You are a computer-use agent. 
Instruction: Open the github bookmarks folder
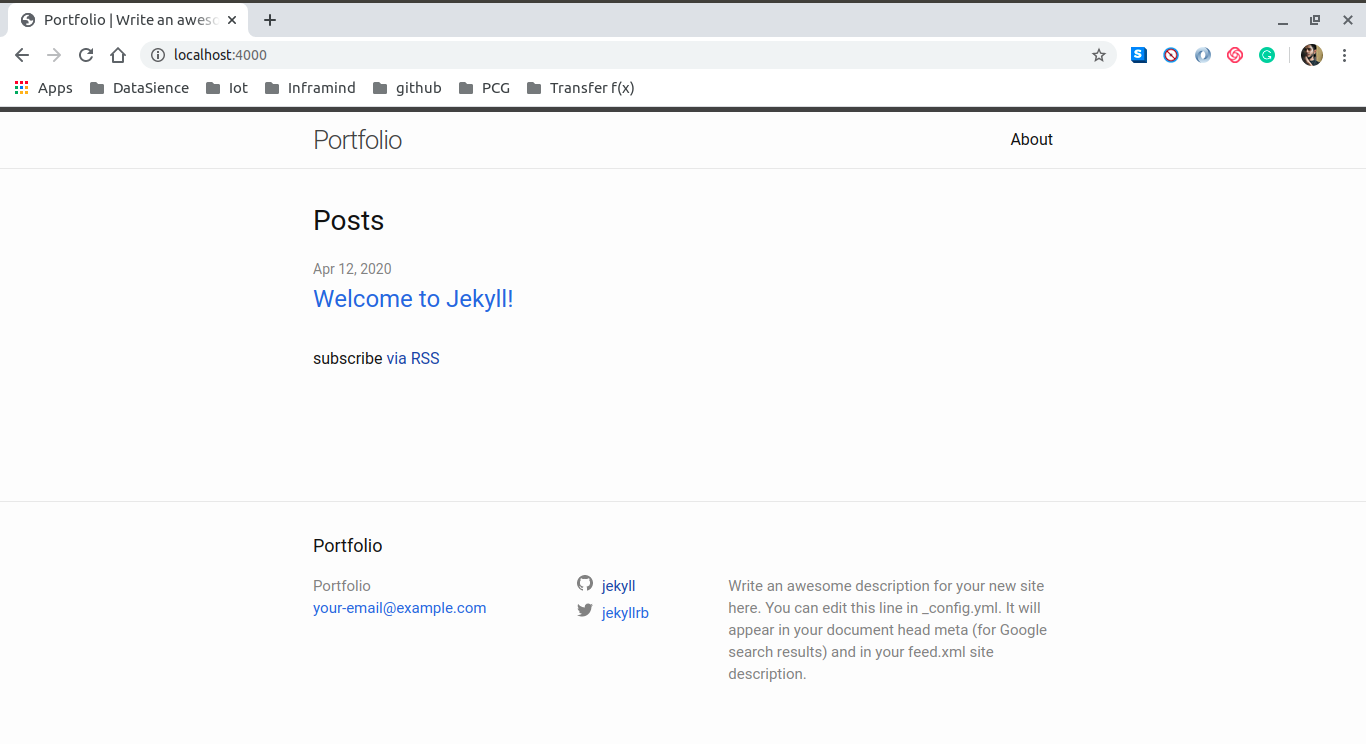coord(407,88)
